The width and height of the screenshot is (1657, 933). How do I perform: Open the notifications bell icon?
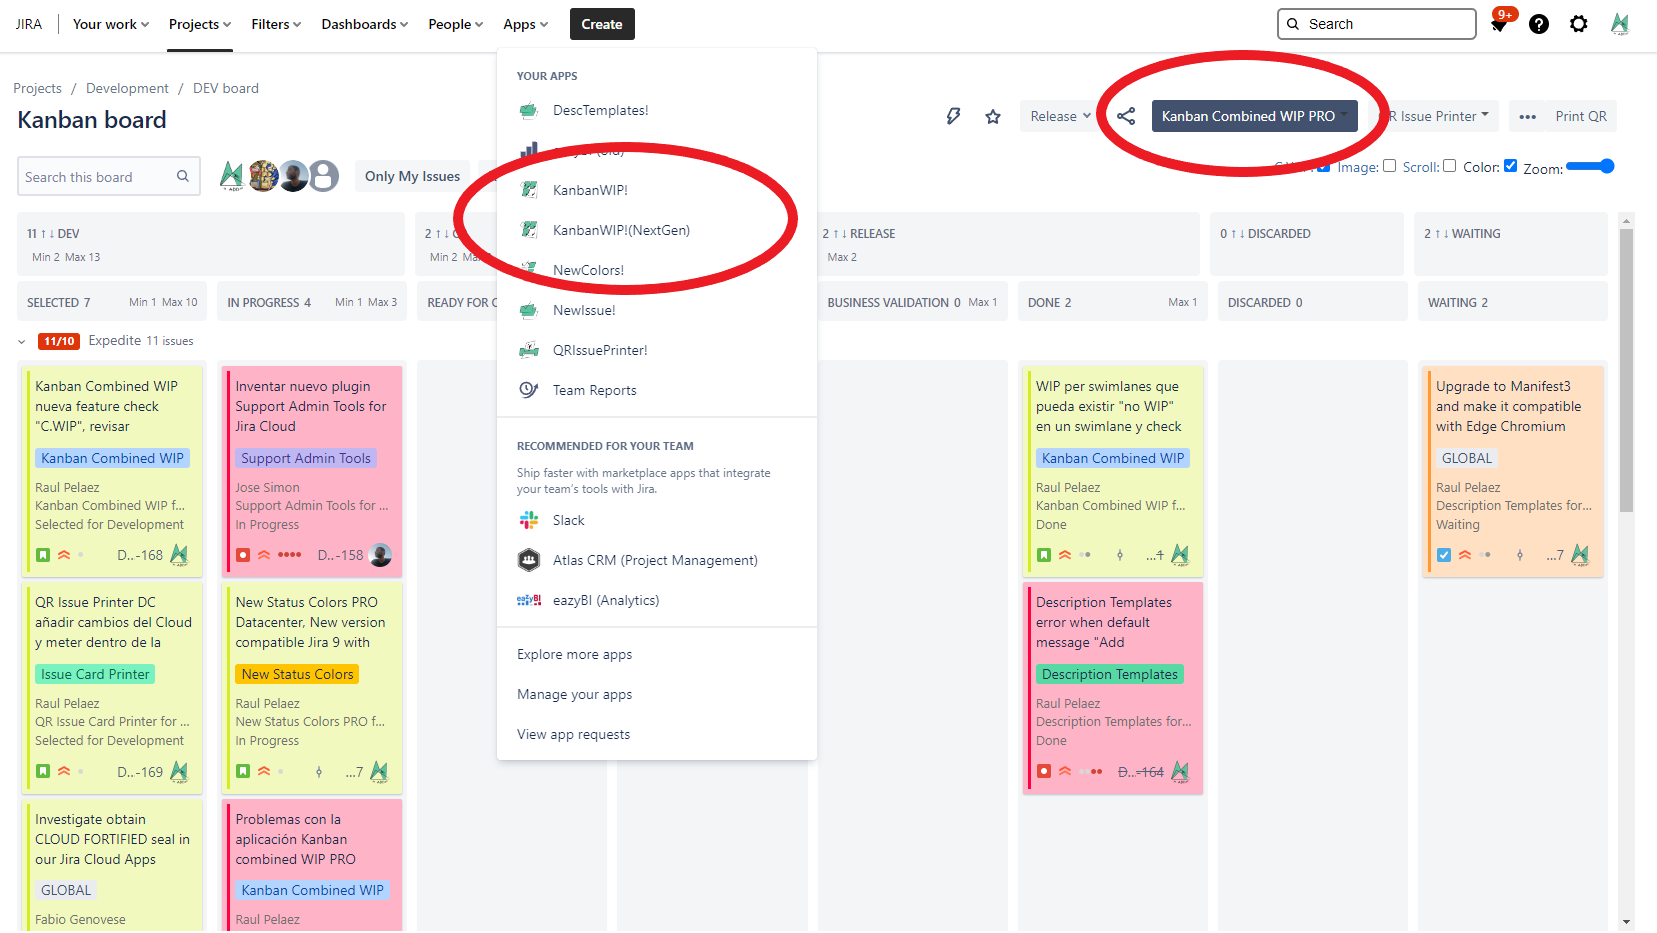(1499, 24)
